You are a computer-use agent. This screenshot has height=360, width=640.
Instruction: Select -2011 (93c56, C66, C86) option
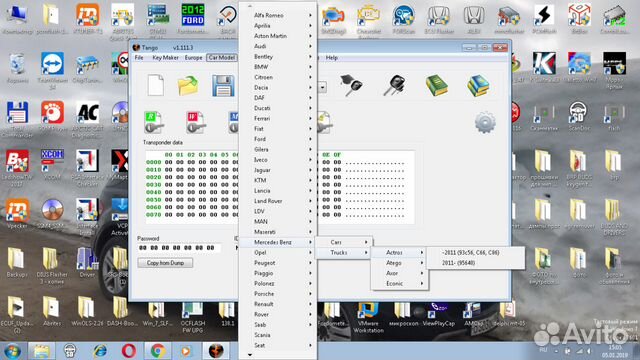coord(476,252)
